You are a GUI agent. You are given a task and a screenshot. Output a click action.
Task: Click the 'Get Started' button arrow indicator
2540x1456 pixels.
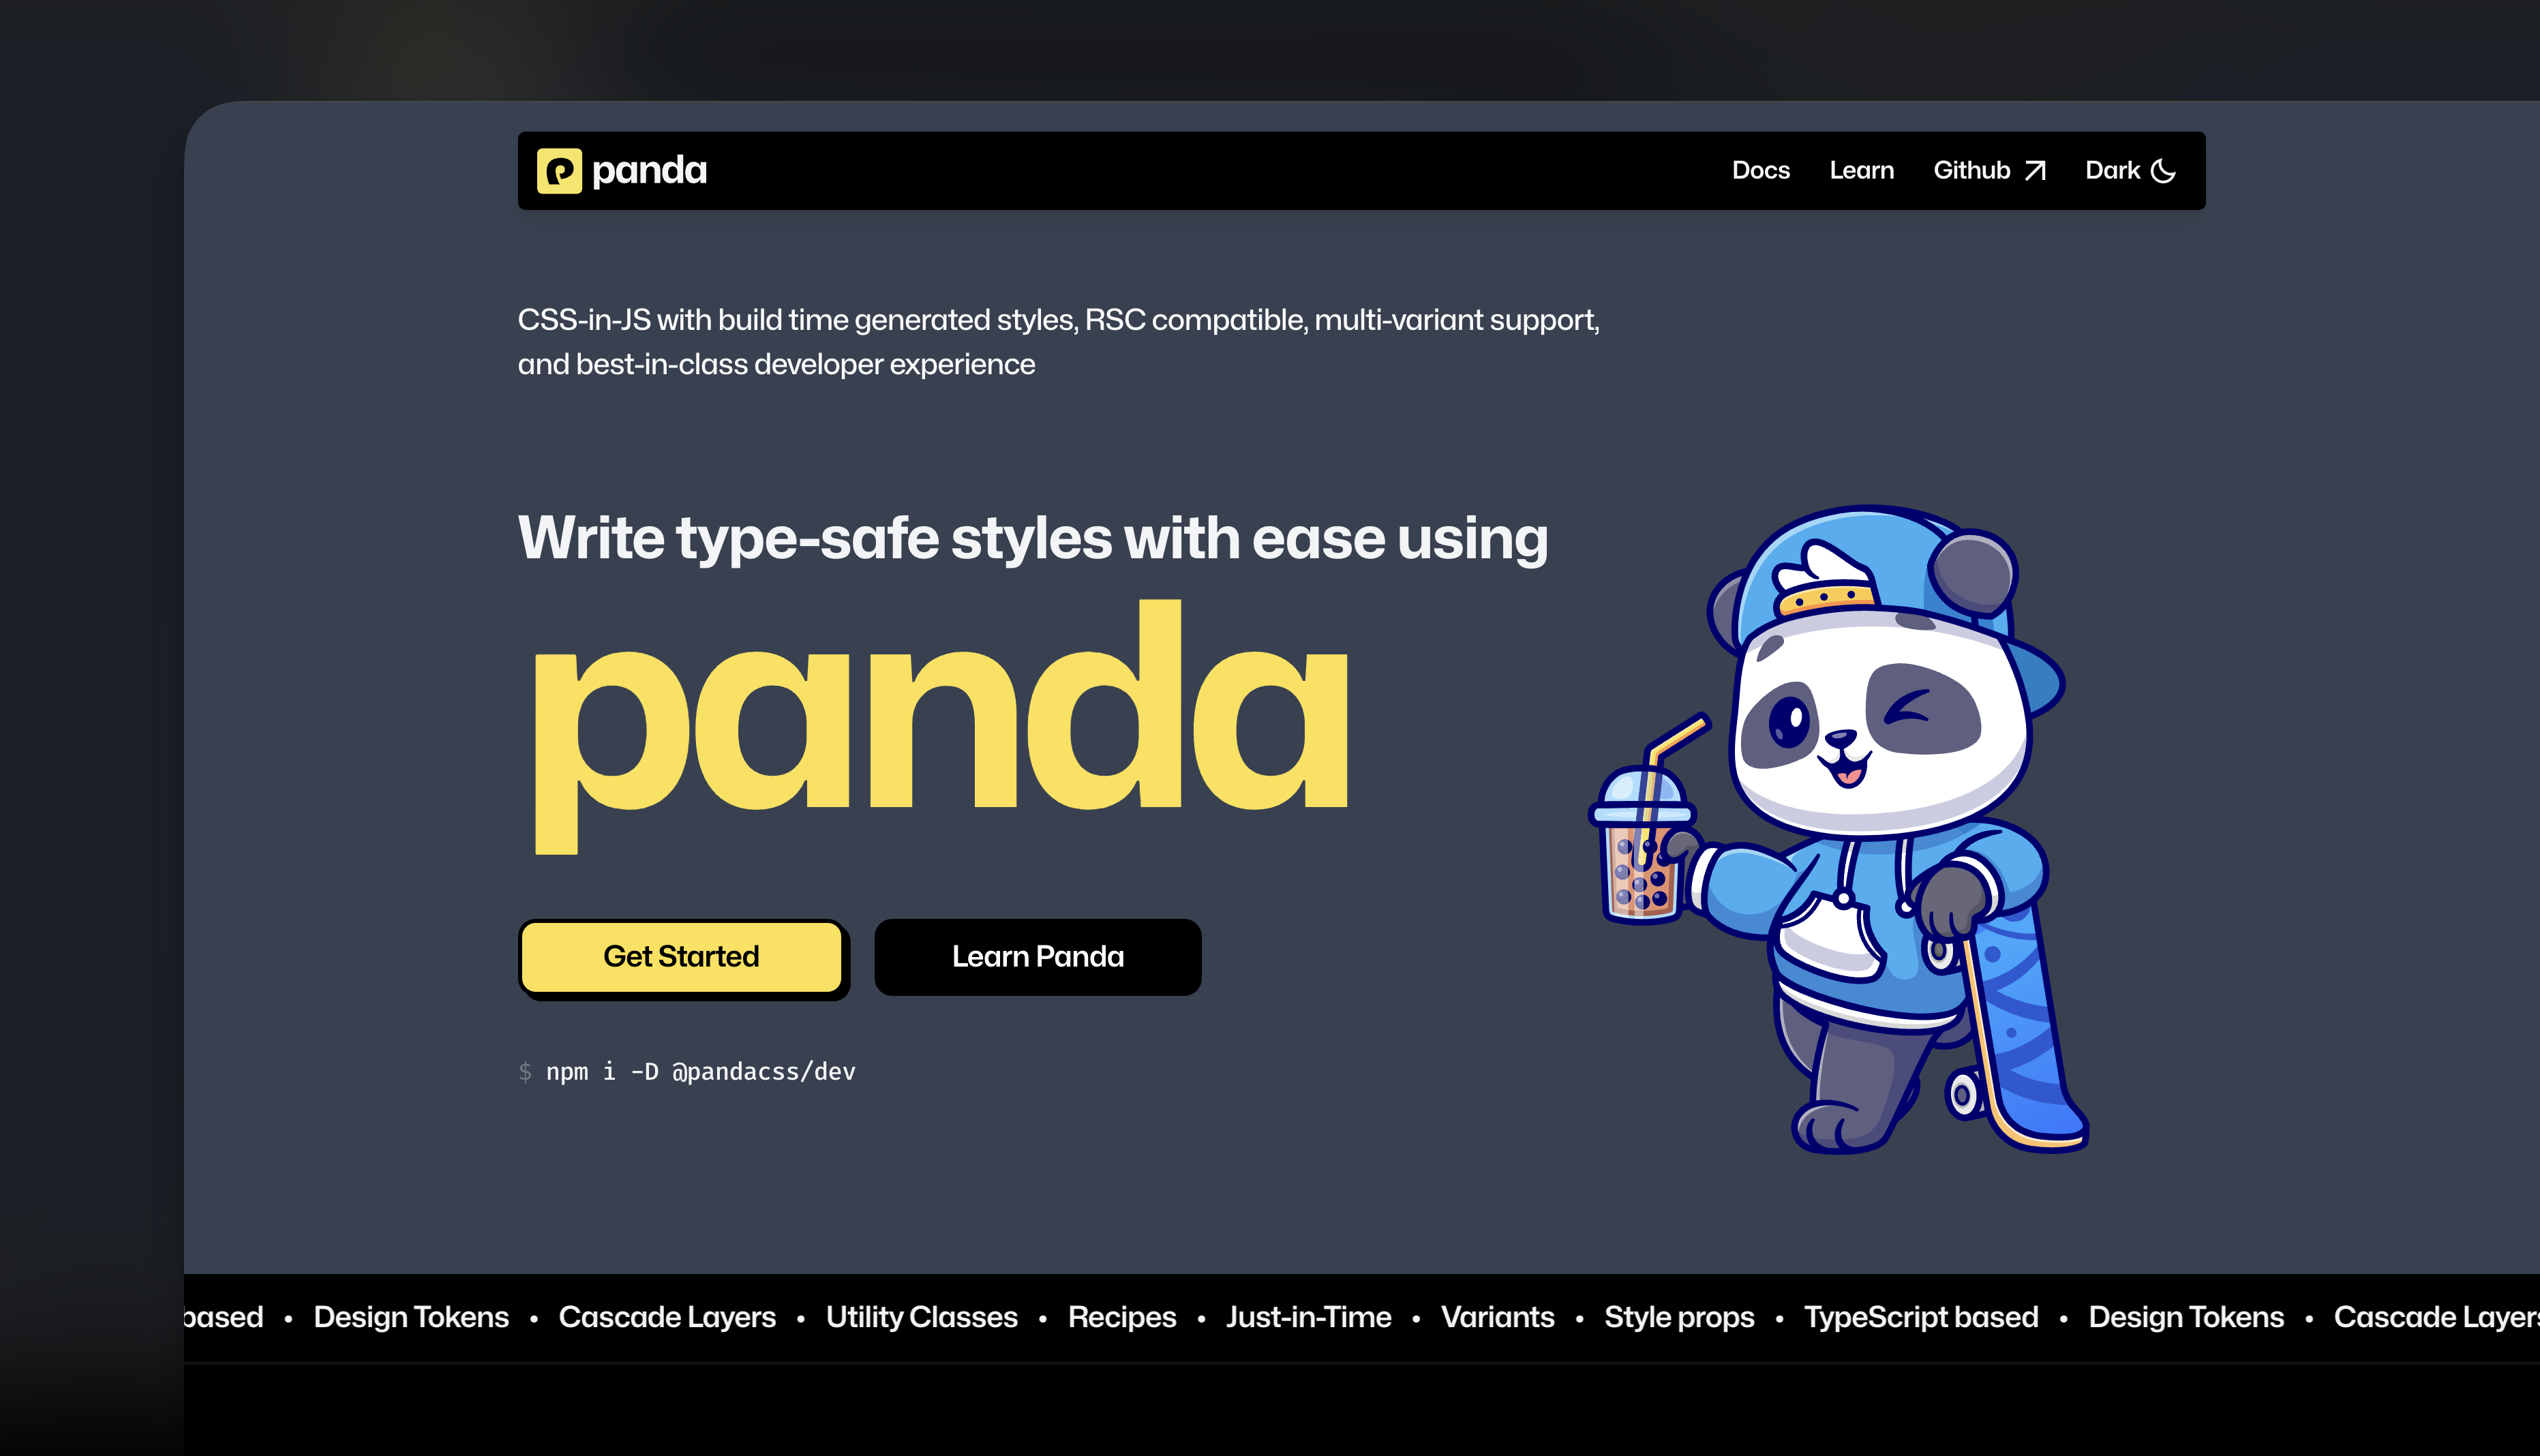click(680, 956)
